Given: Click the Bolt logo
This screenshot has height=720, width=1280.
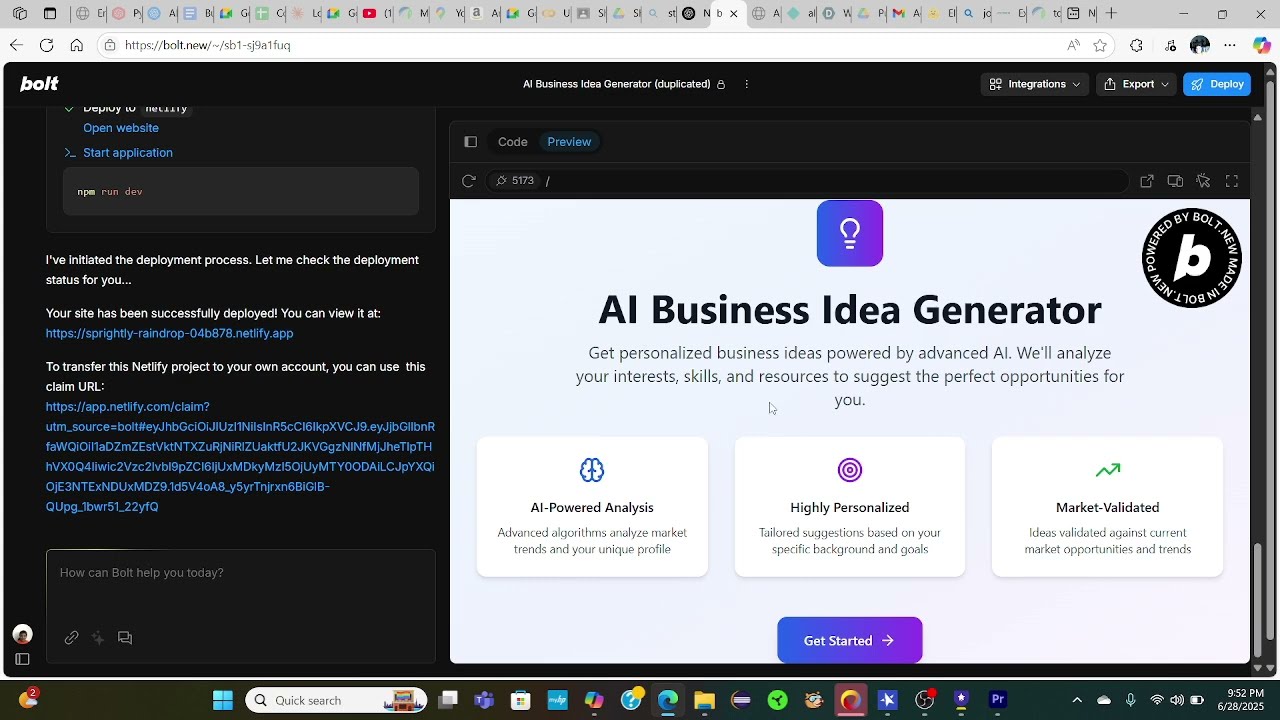Looking at the screenshot, I should tap(39, 84).
